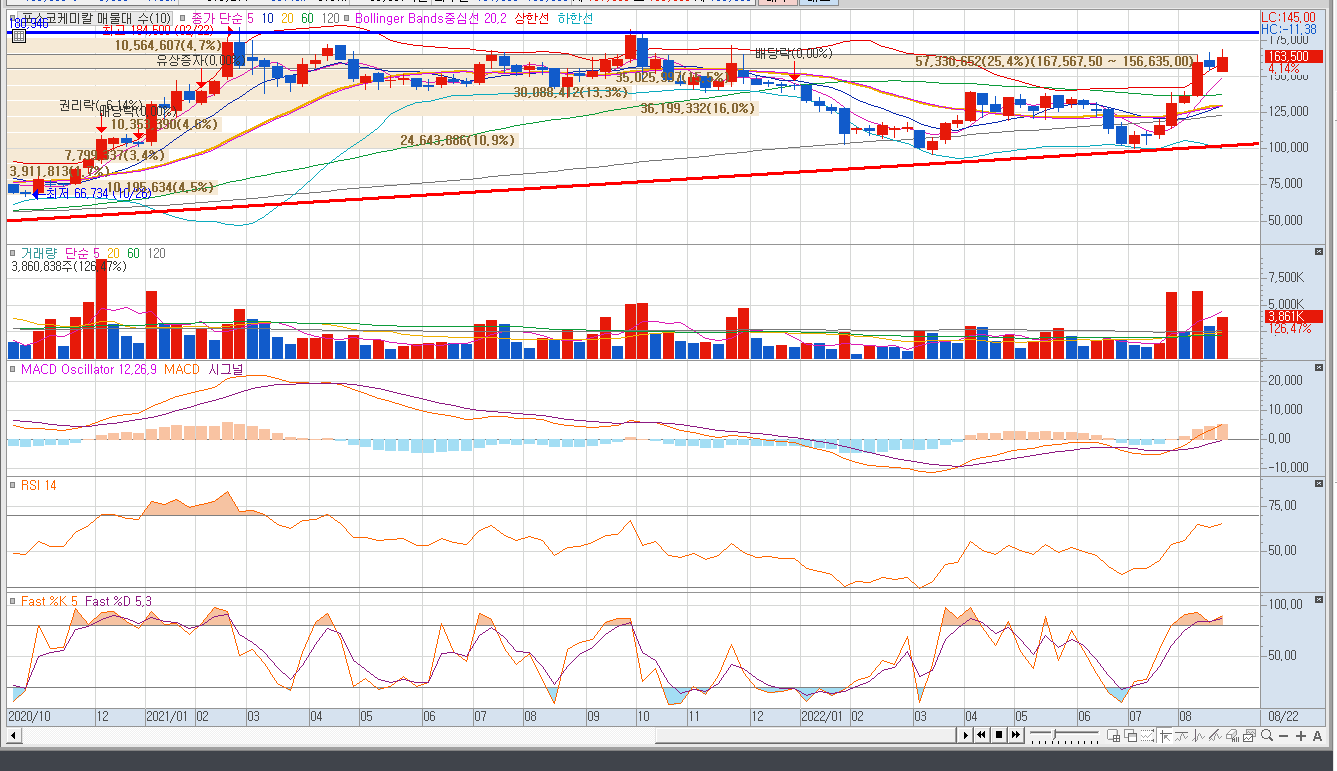Click the overlapping-windows icon in the bottom toolbar
The height and width of the screenshot is (771, 1337).
1131,735
